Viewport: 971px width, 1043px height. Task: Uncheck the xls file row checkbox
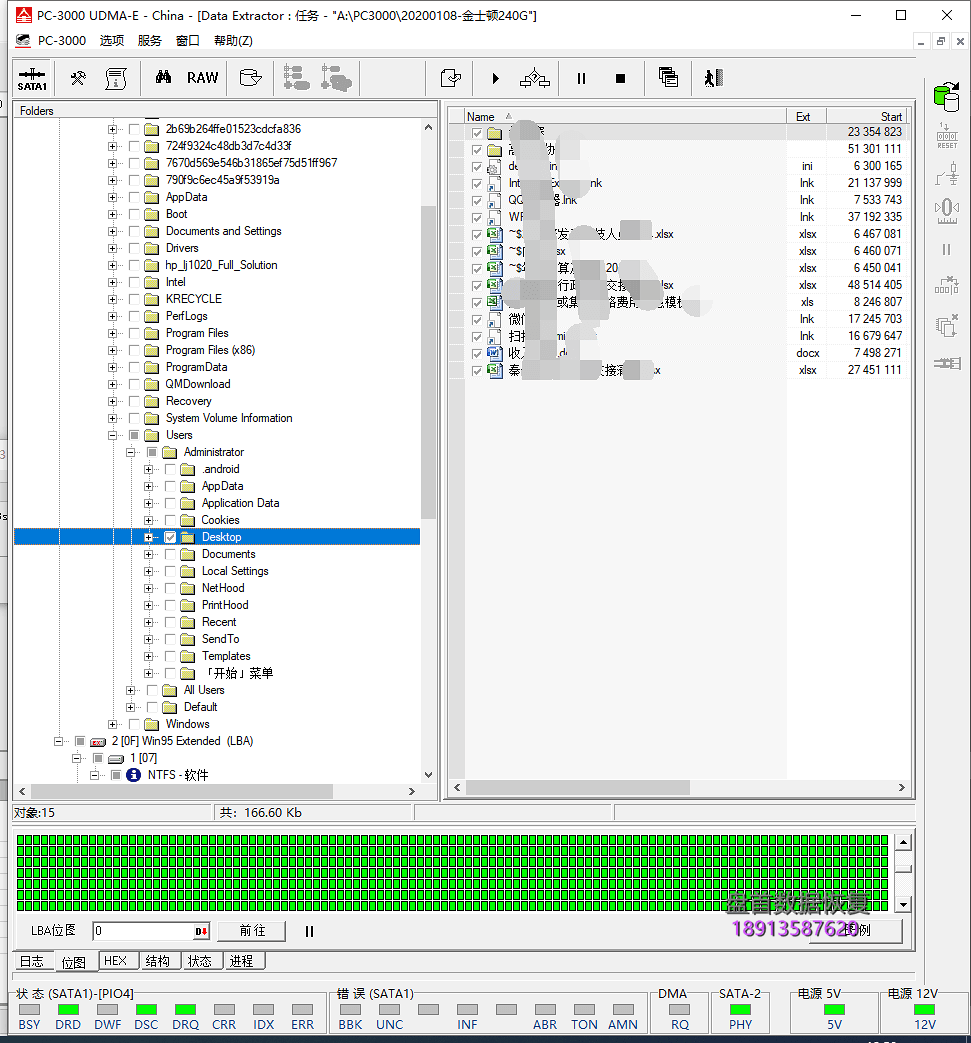[477, 302]
